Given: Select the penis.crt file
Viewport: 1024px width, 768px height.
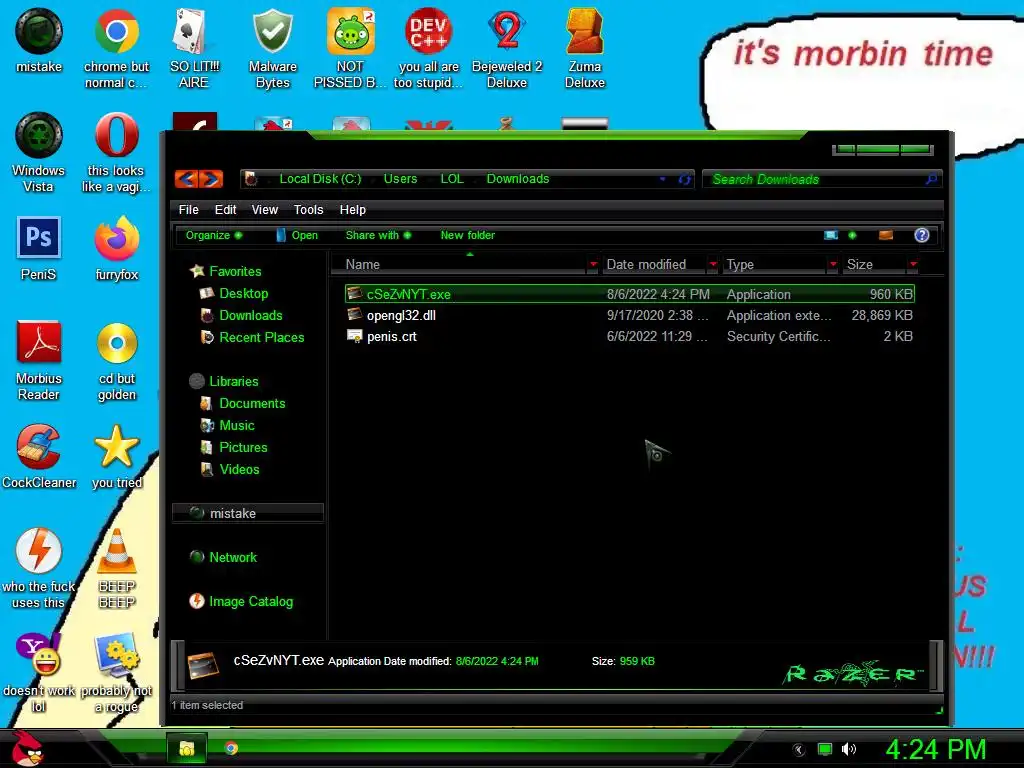Looking at the screenshot, I should click(x=630, y=336).
